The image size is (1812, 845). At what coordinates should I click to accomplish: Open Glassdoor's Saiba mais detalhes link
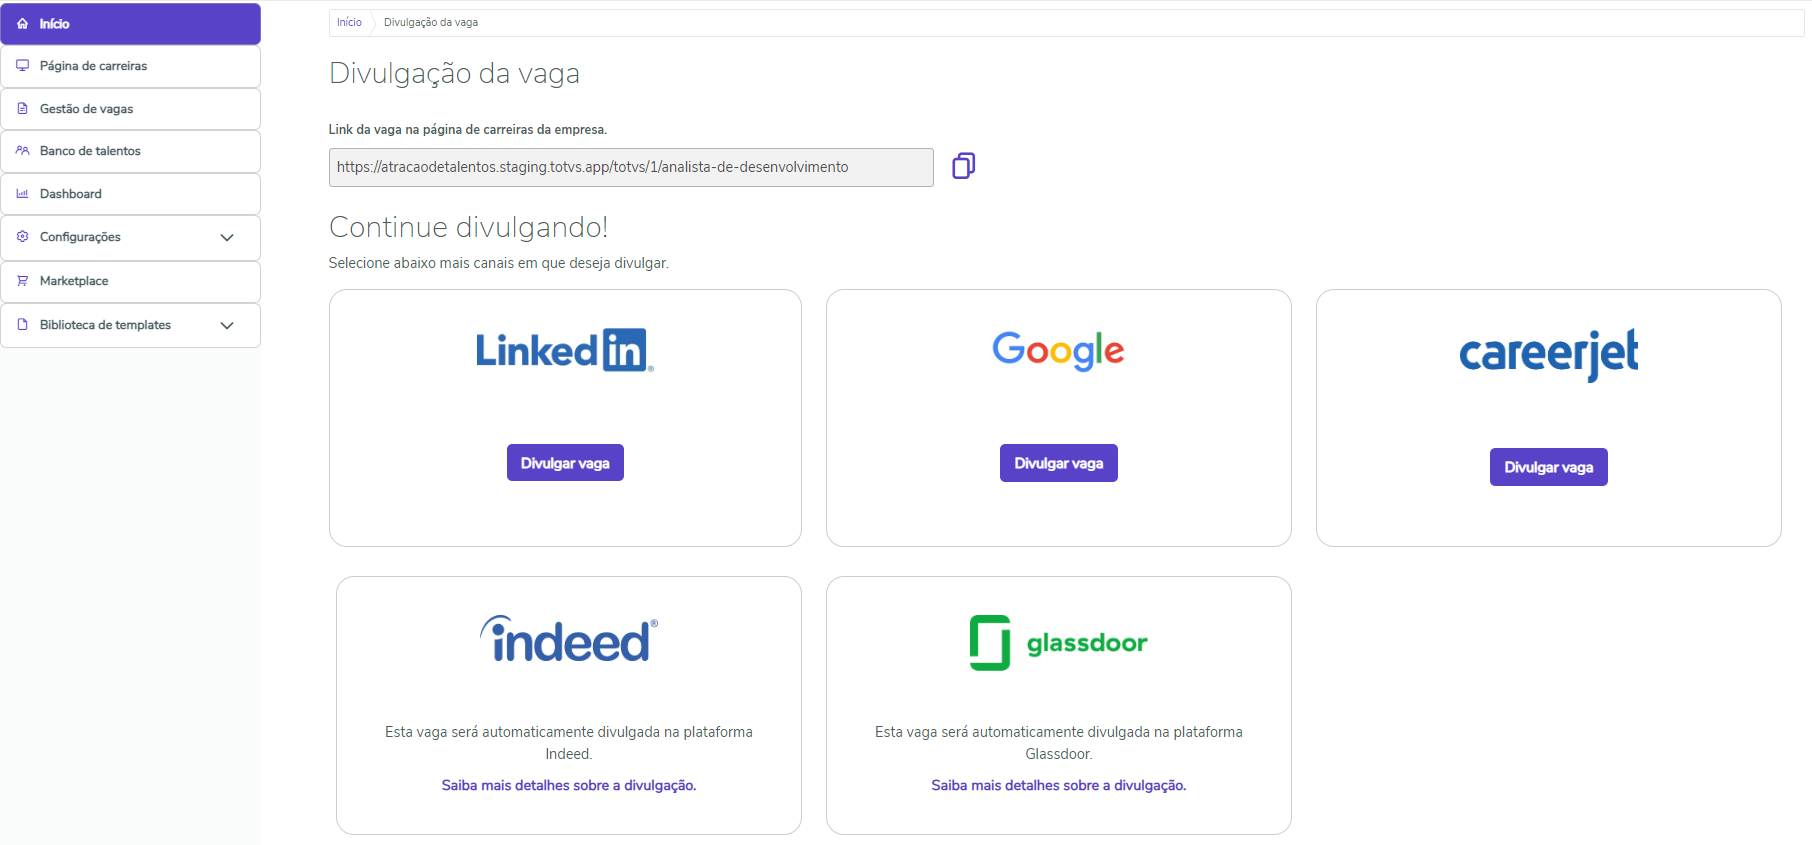(x=1058, y=786)
